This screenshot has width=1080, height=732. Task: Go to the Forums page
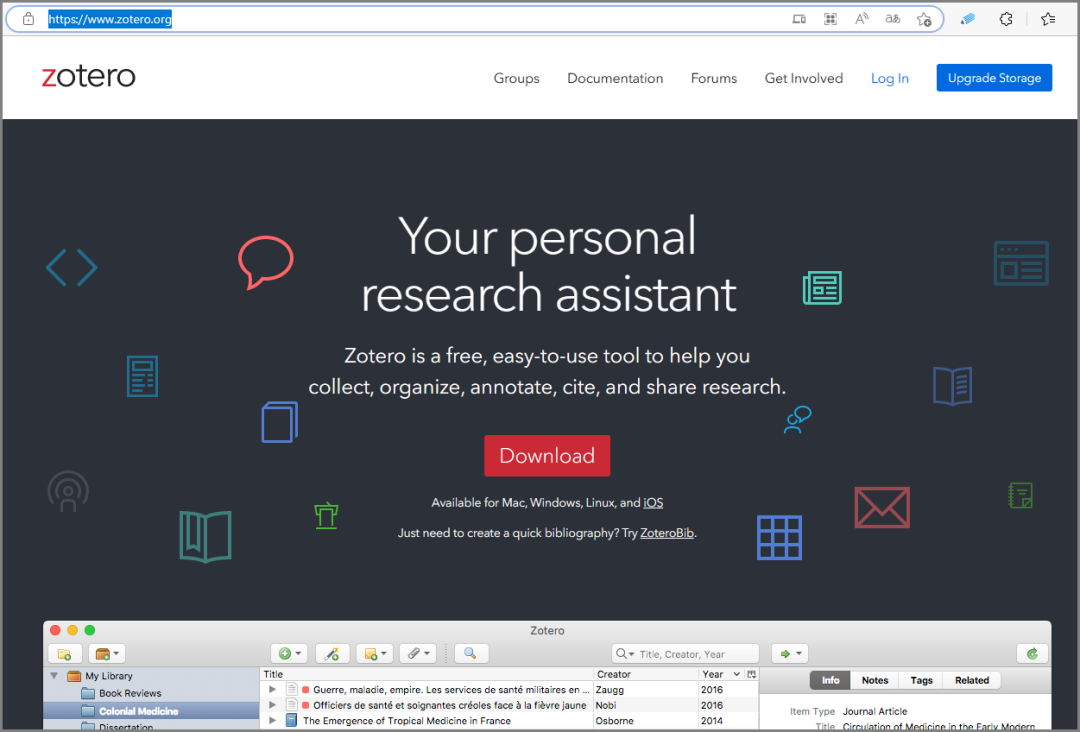pos(714,79)
